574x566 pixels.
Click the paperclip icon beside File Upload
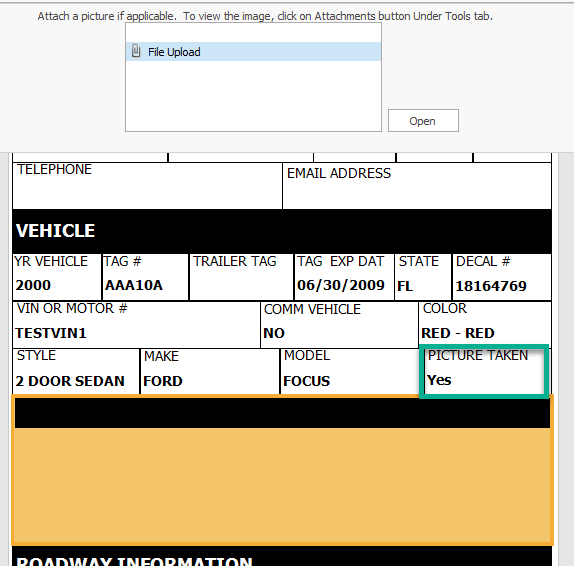point(136,51)
